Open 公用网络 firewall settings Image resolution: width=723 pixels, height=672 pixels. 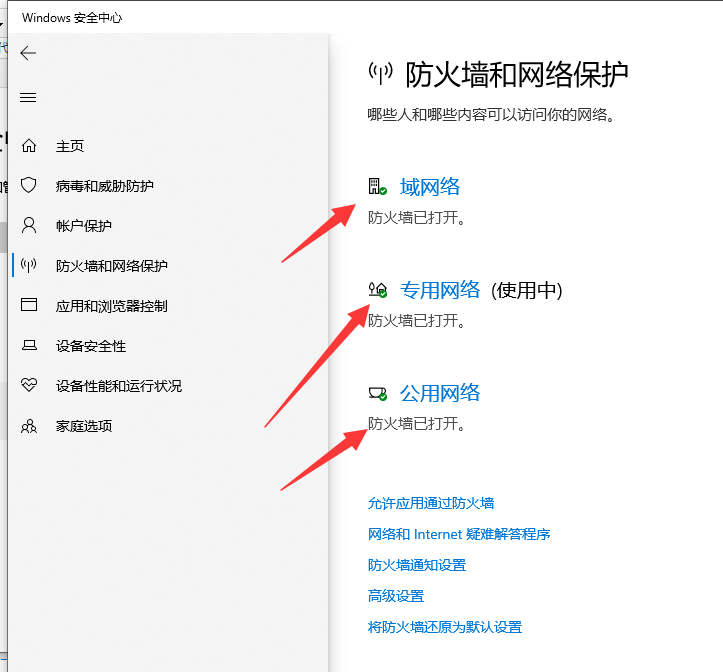point(440,393)
